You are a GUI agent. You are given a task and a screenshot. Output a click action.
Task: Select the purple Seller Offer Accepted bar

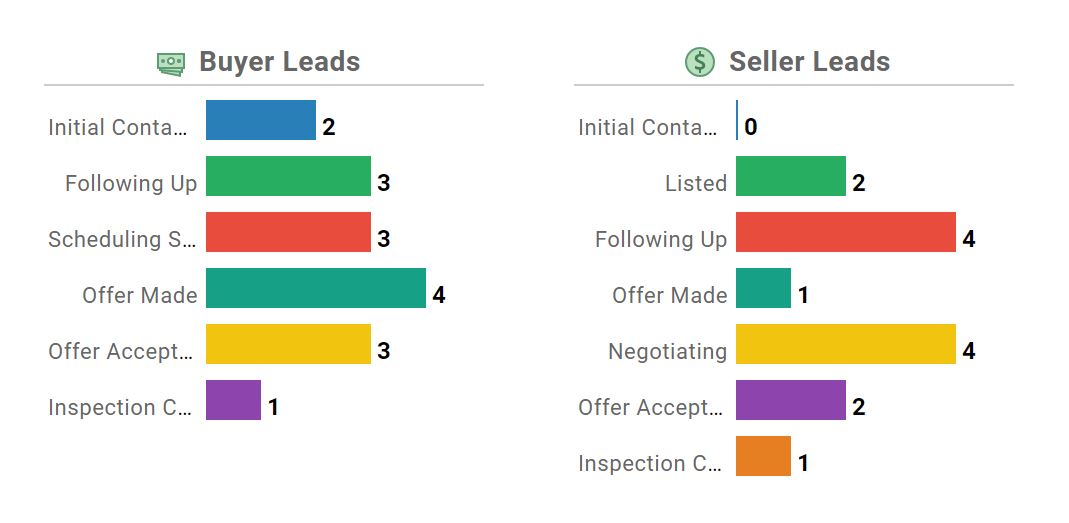[790, 400]
